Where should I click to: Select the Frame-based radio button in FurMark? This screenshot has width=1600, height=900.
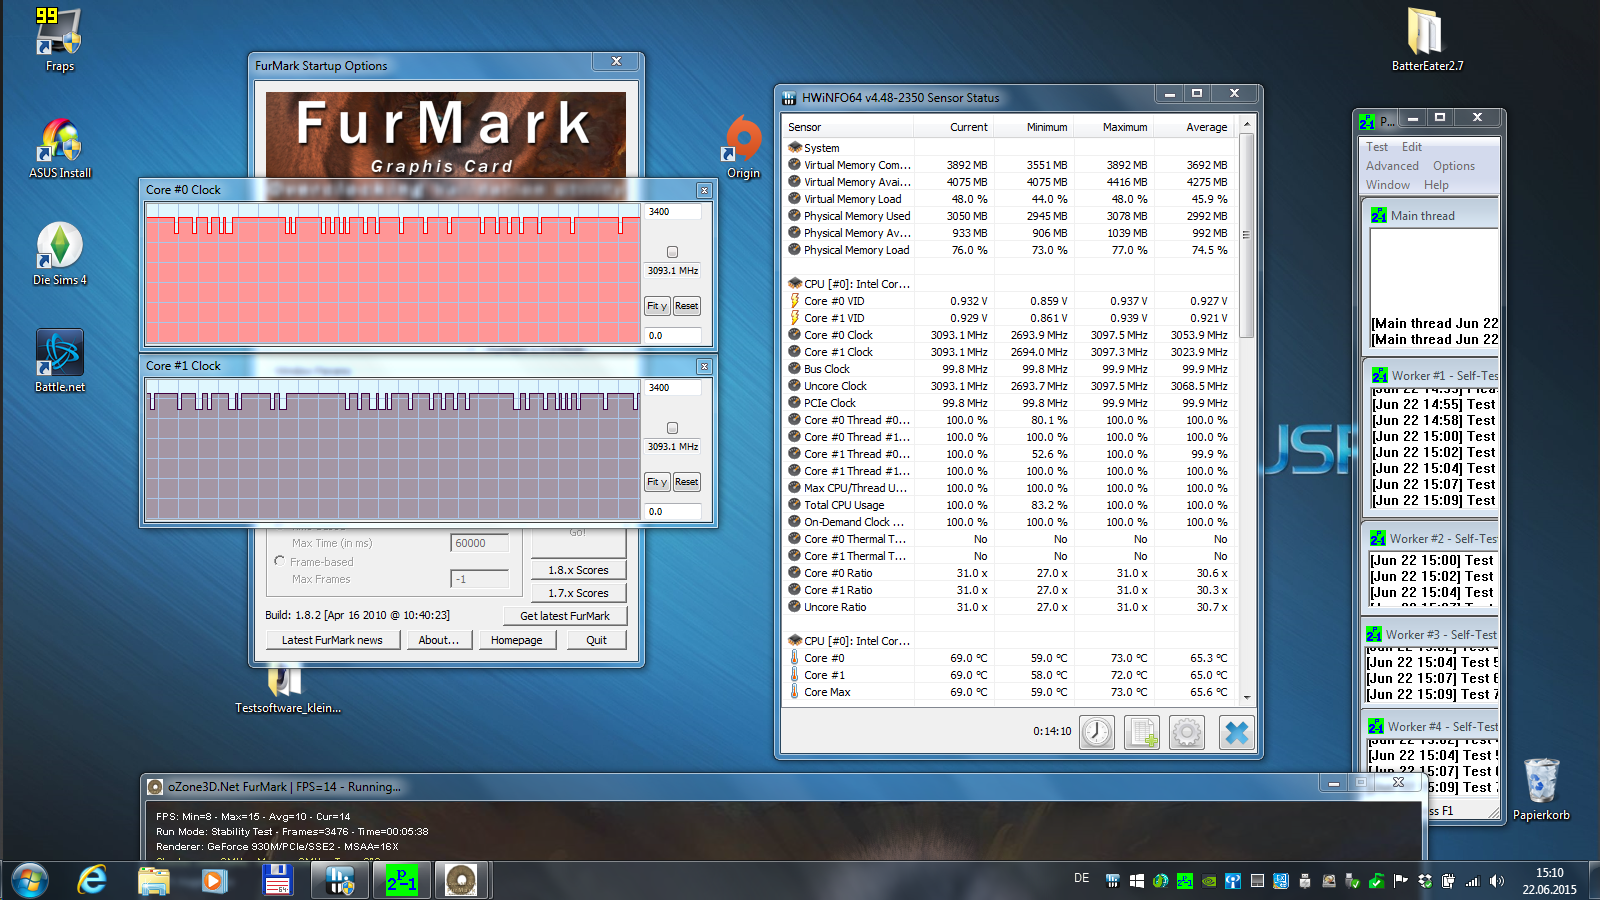[279, 561]
